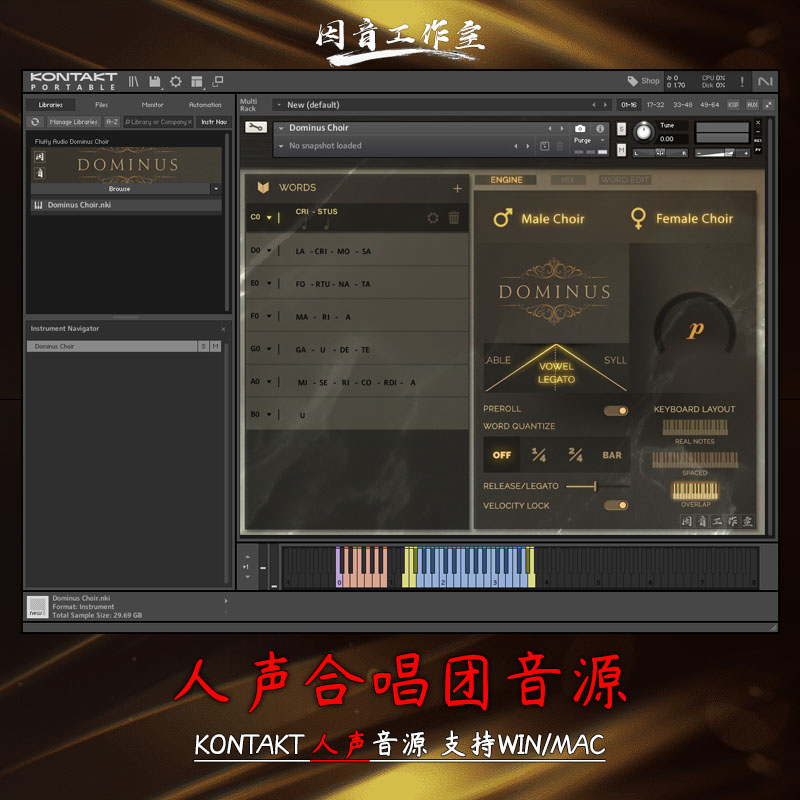Image resolution: width=800 pixels, height=800 pixels.
Task: Set word quantize to OFF
Action: click(502, 455)
